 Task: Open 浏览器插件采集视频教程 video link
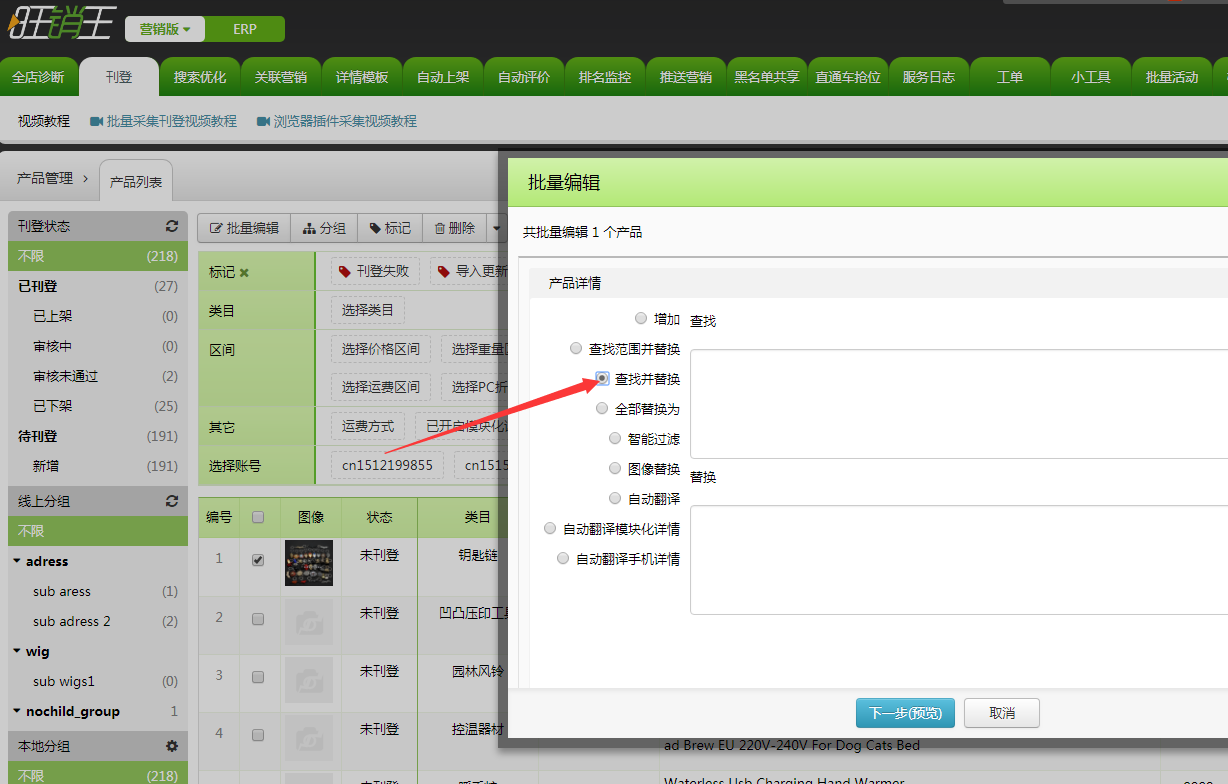point(336,121)
